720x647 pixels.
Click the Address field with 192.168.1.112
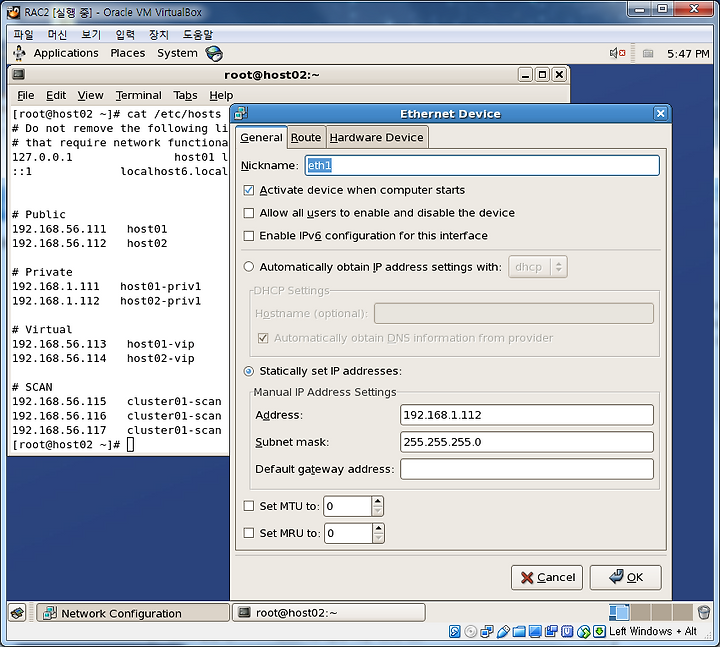click(x=527, y=415)
